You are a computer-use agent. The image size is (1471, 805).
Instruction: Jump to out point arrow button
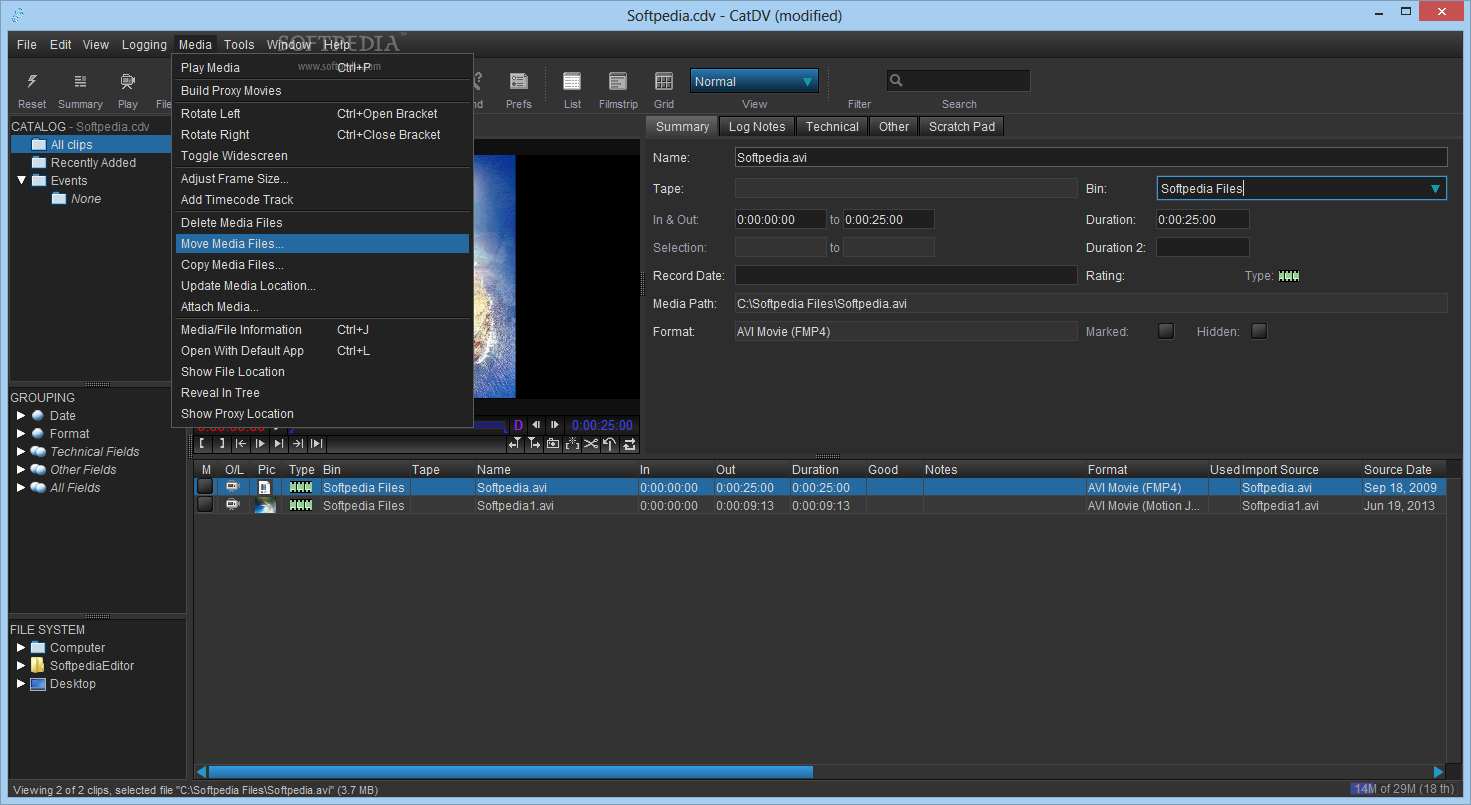tap(298, 443)
